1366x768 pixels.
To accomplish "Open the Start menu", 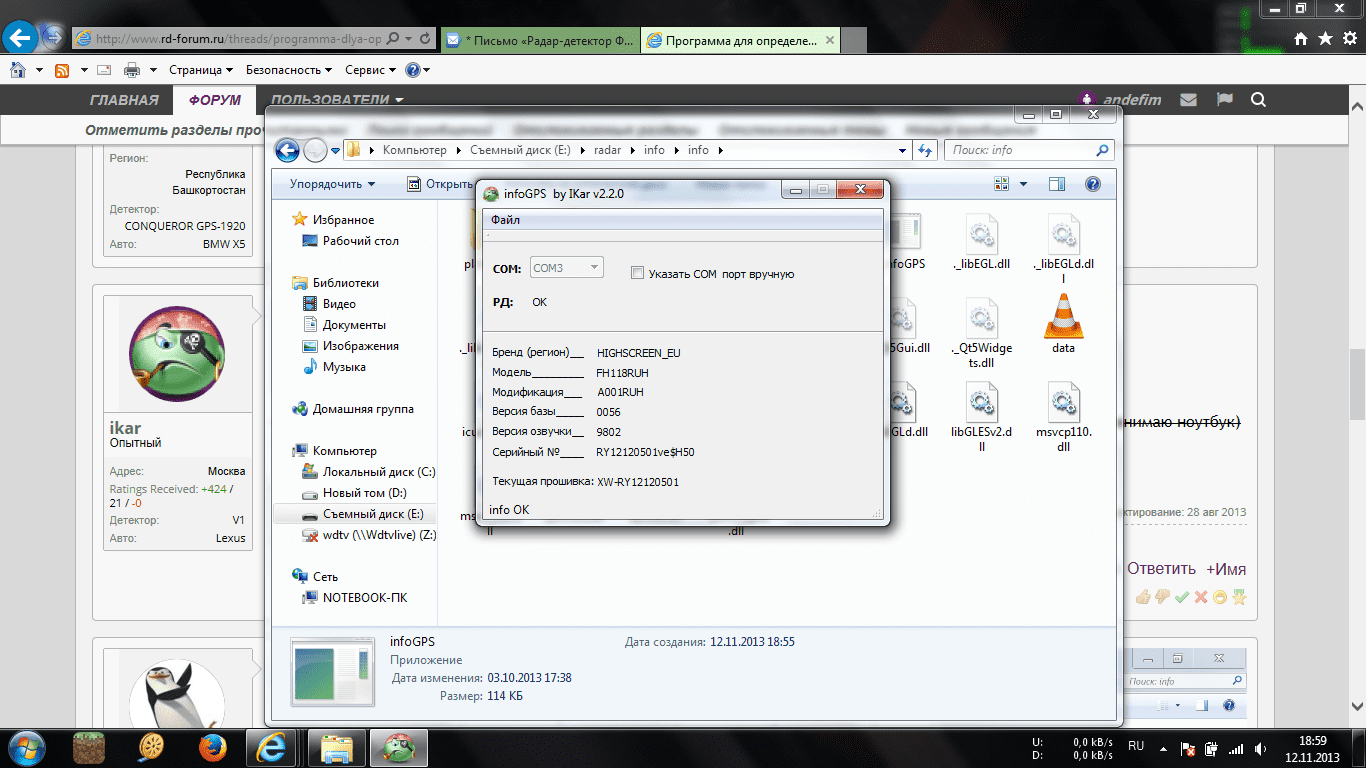I will point(26,747).
